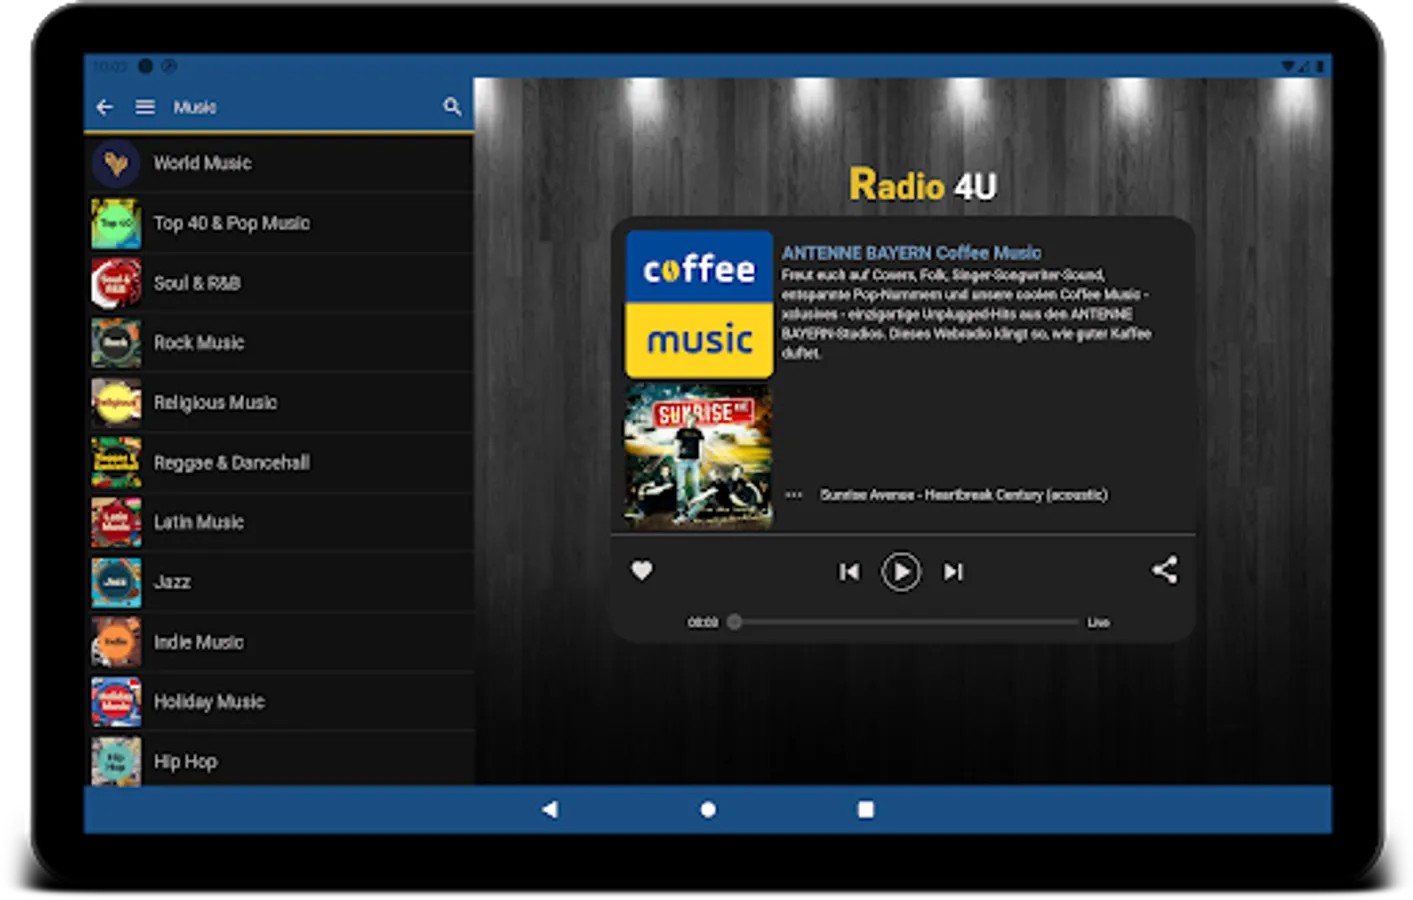
Task: Select Holiday Music genre icon
Action: 116,702
